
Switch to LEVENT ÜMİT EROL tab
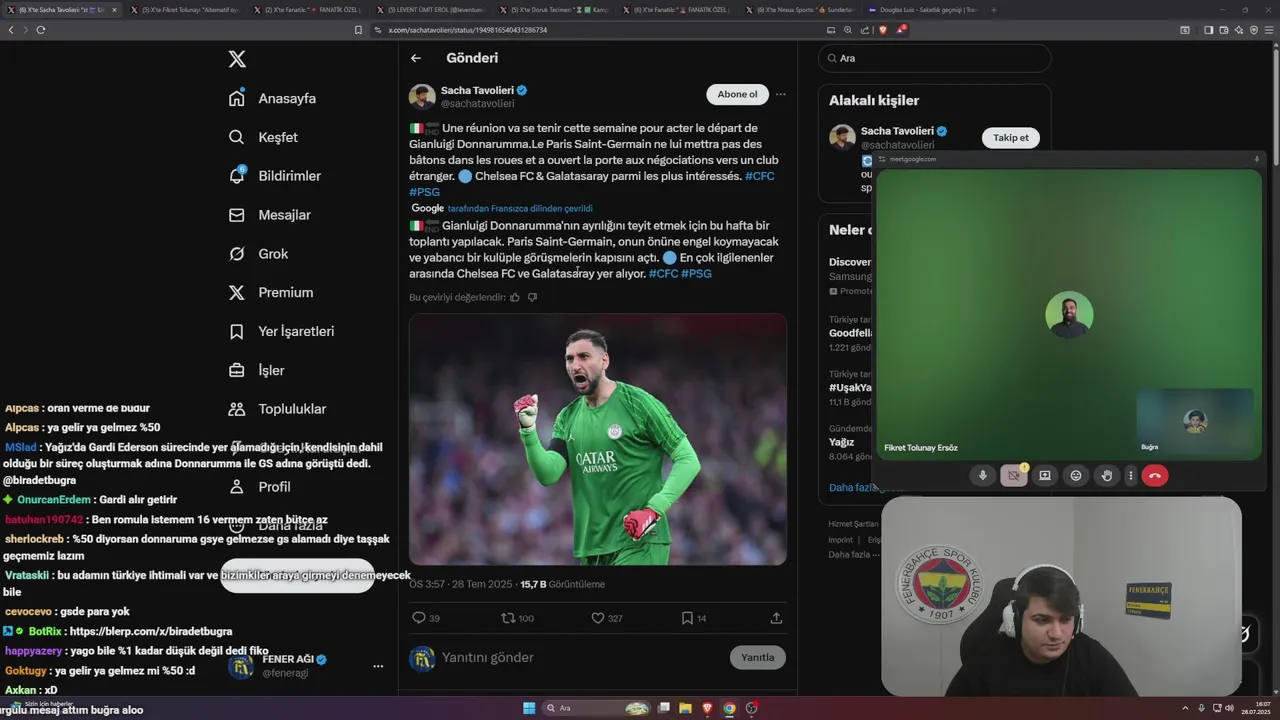tap(431, 9)
